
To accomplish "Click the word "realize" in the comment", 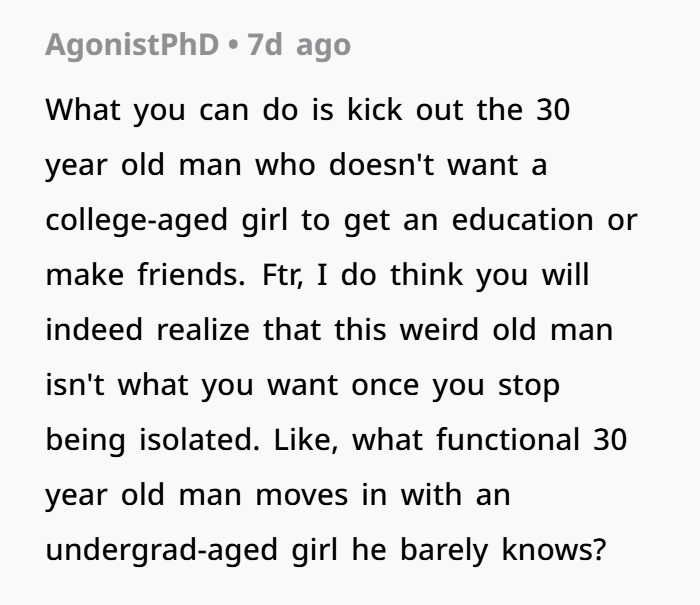I will [209, 330].
